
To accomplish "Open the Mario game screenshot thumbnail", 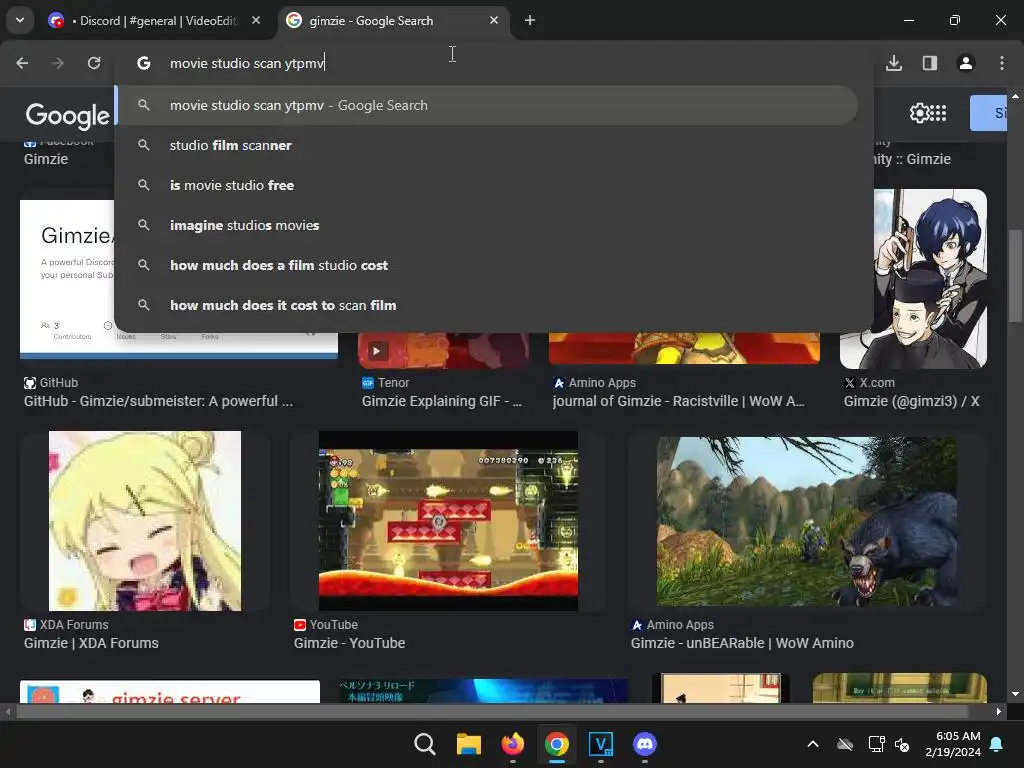I will 448,521.
